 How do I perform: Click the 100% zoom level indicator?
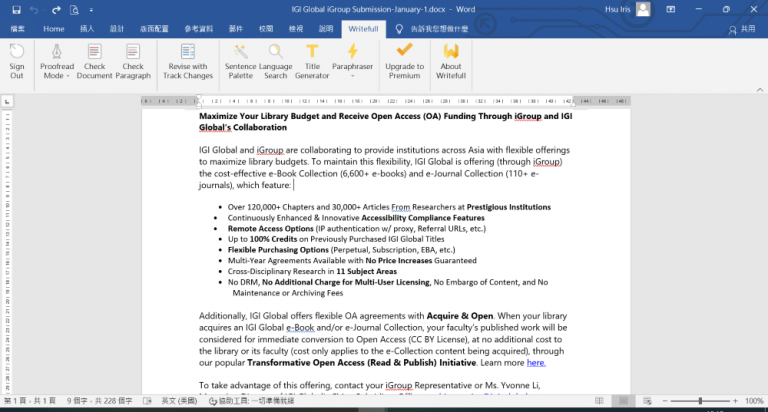(x=754, y=401)
